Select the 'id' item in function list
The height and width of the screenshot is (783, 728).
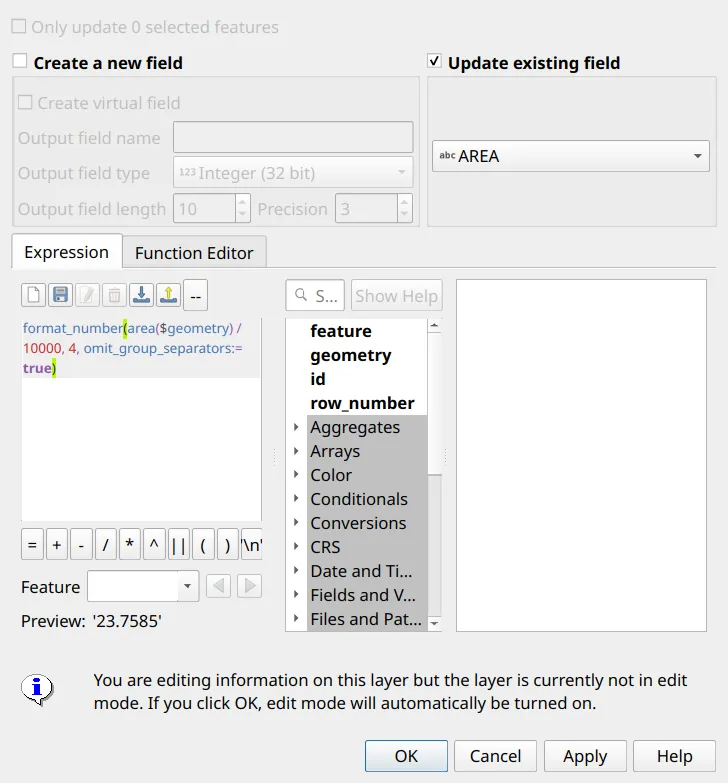pos(318,379)
